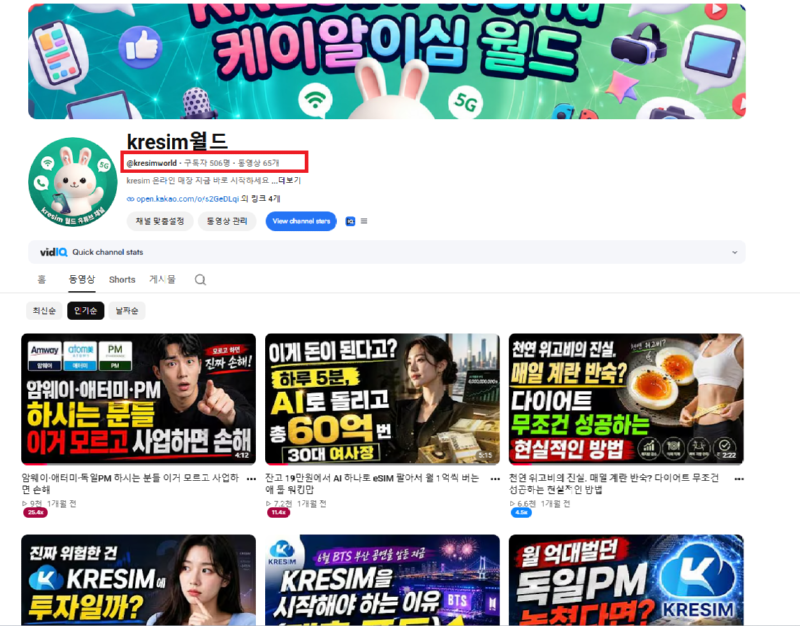
Task: Click the channel name kresim월드
Action: click(x=177, y=141)
